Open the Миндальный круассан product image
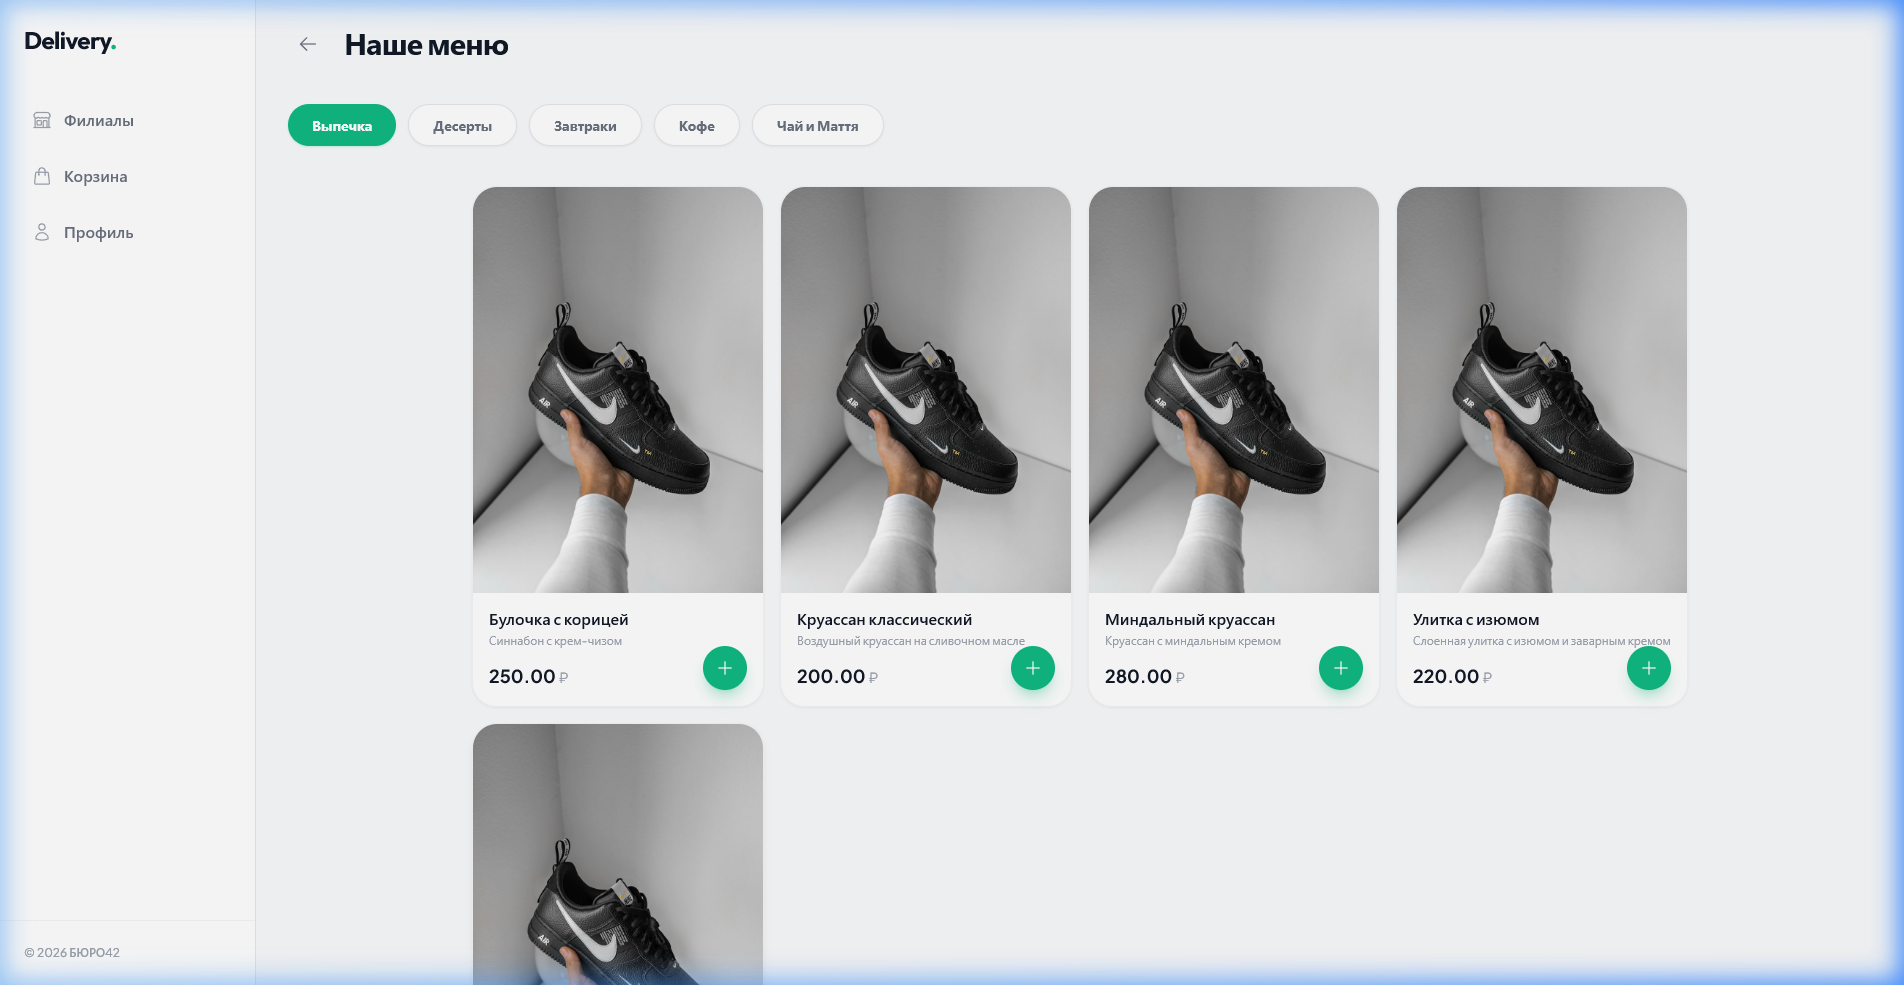 pyautogui.click(x=1234, y=390)
